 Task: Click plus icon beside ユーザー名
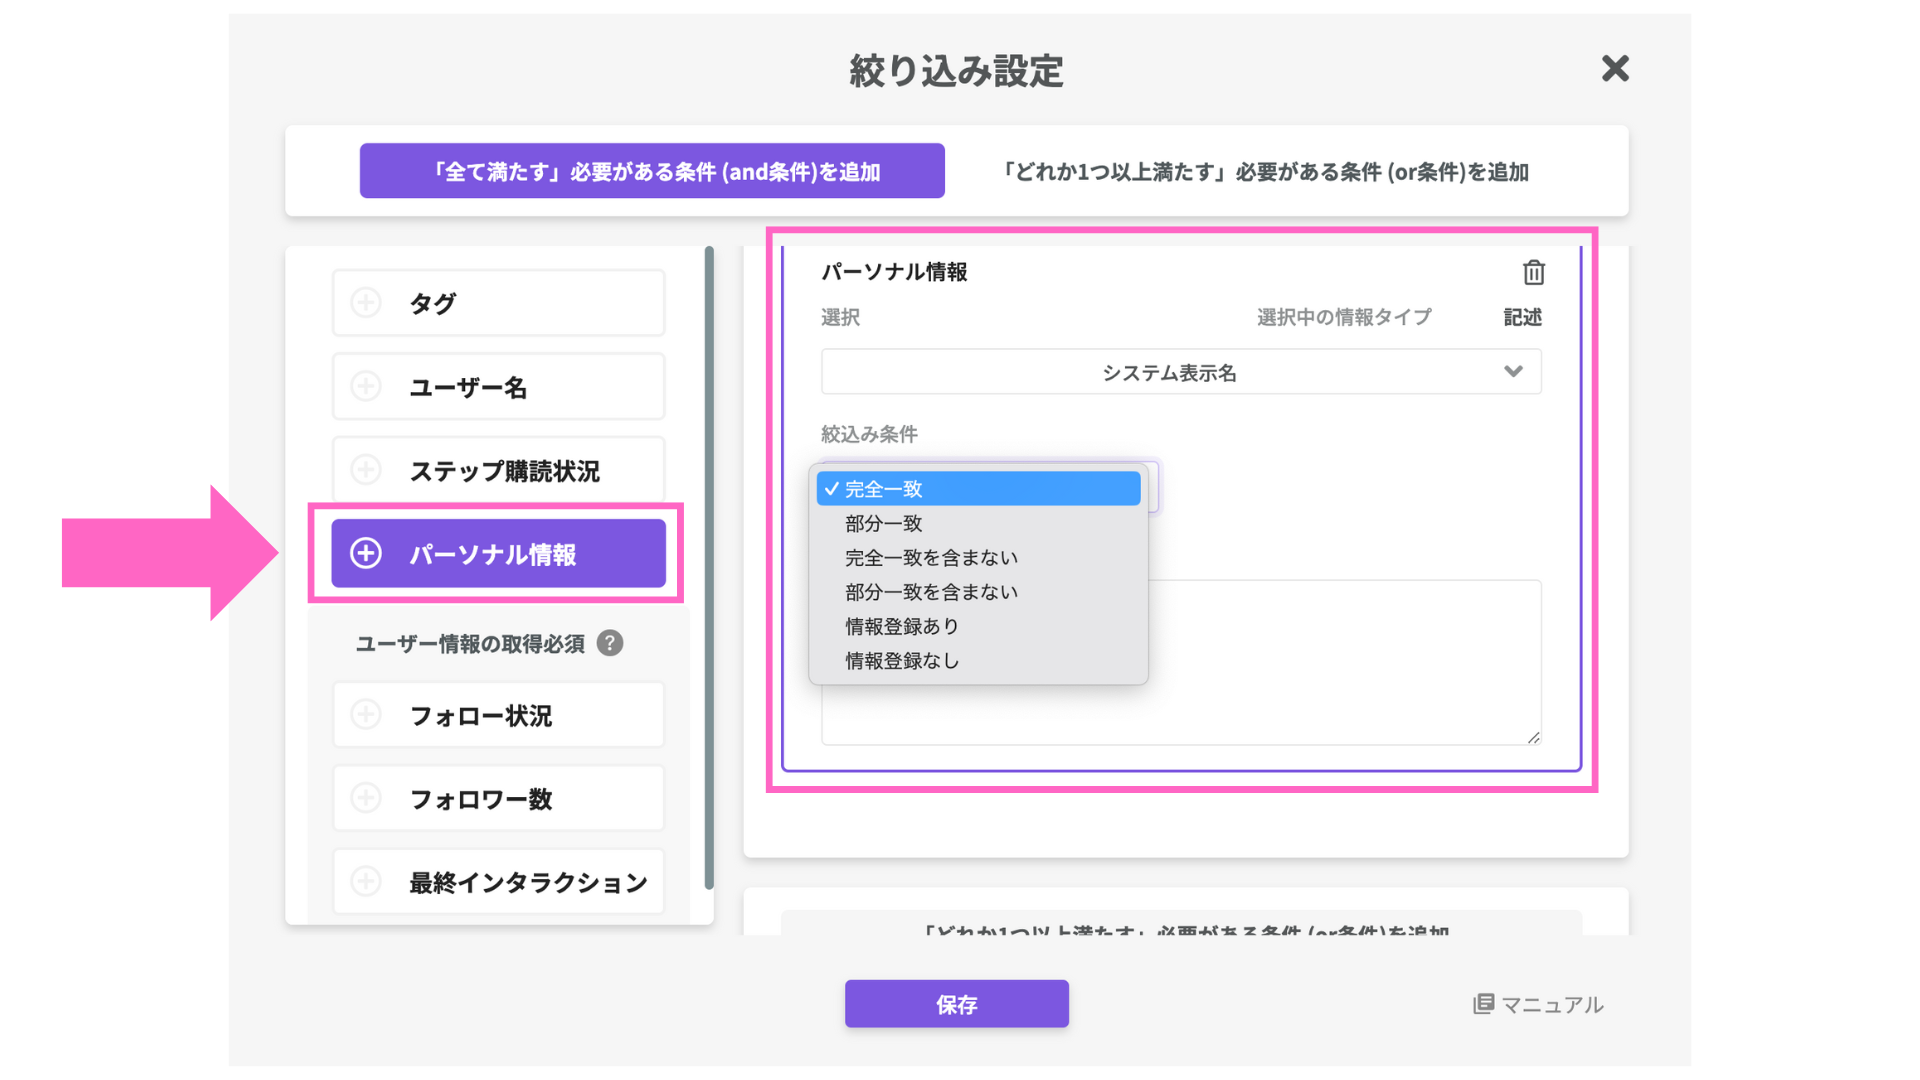click(366, 386)
